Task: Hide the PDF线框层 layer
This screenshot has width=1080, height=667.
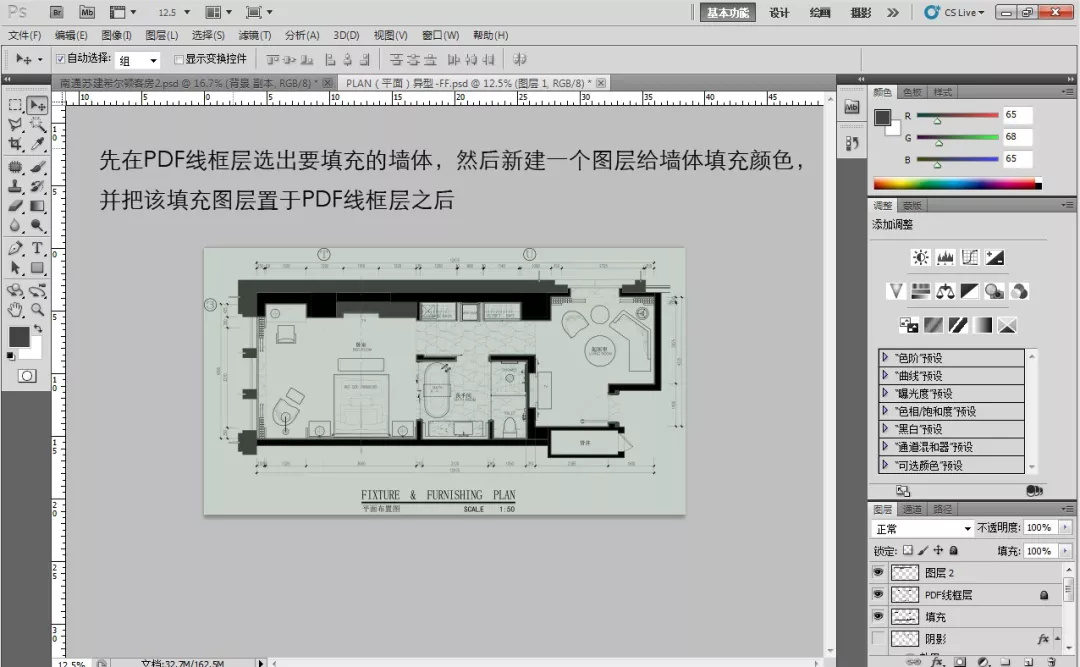Action: pos(878,594)
